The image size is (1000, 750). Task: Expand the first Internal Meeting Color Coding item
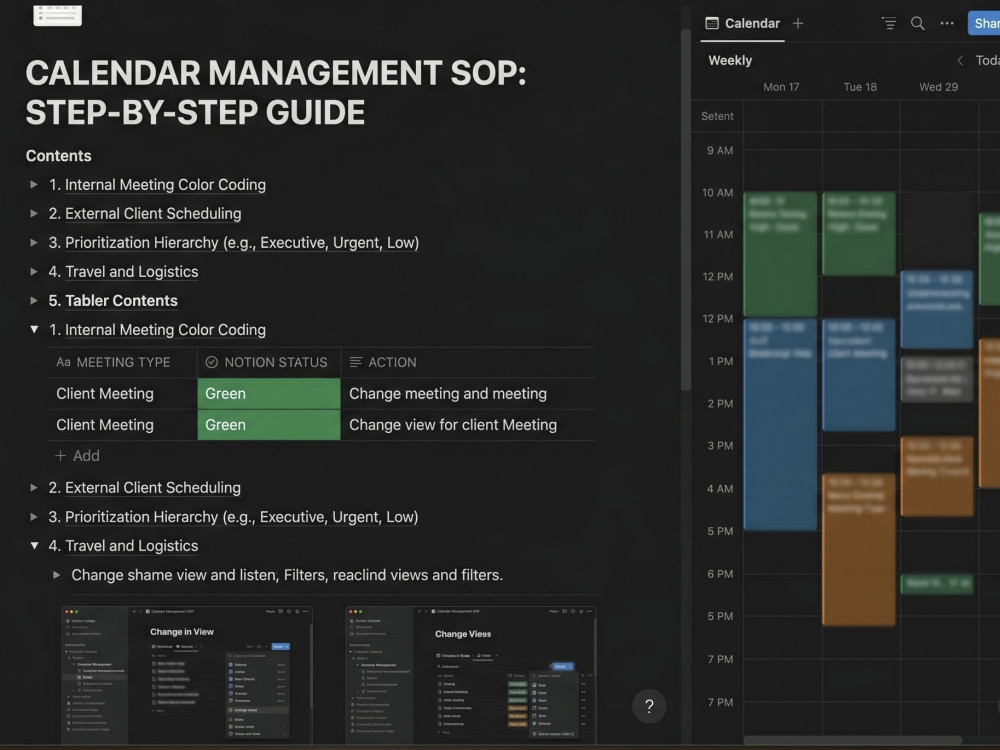click(33, 184)
